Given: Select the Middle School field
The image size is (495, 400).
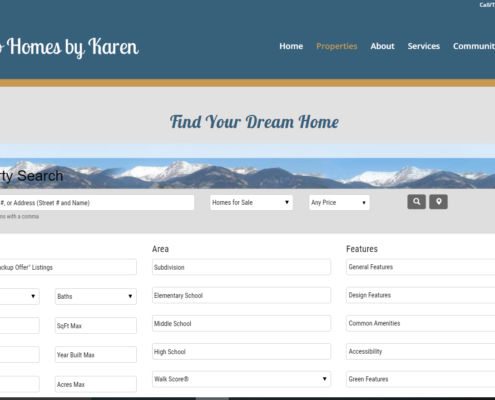Looking at the screenshot, I should click(241, 323).
